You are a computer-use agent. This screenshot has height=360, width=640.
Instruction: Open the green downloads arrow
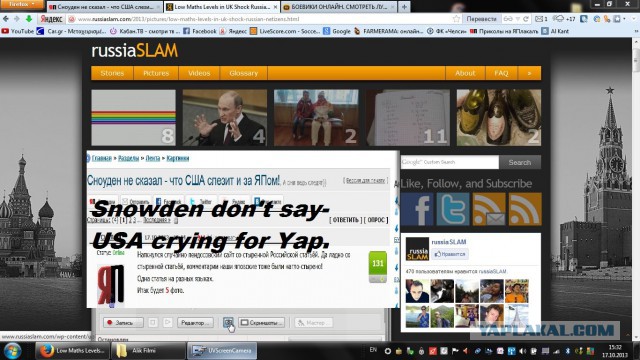[29, 19]
